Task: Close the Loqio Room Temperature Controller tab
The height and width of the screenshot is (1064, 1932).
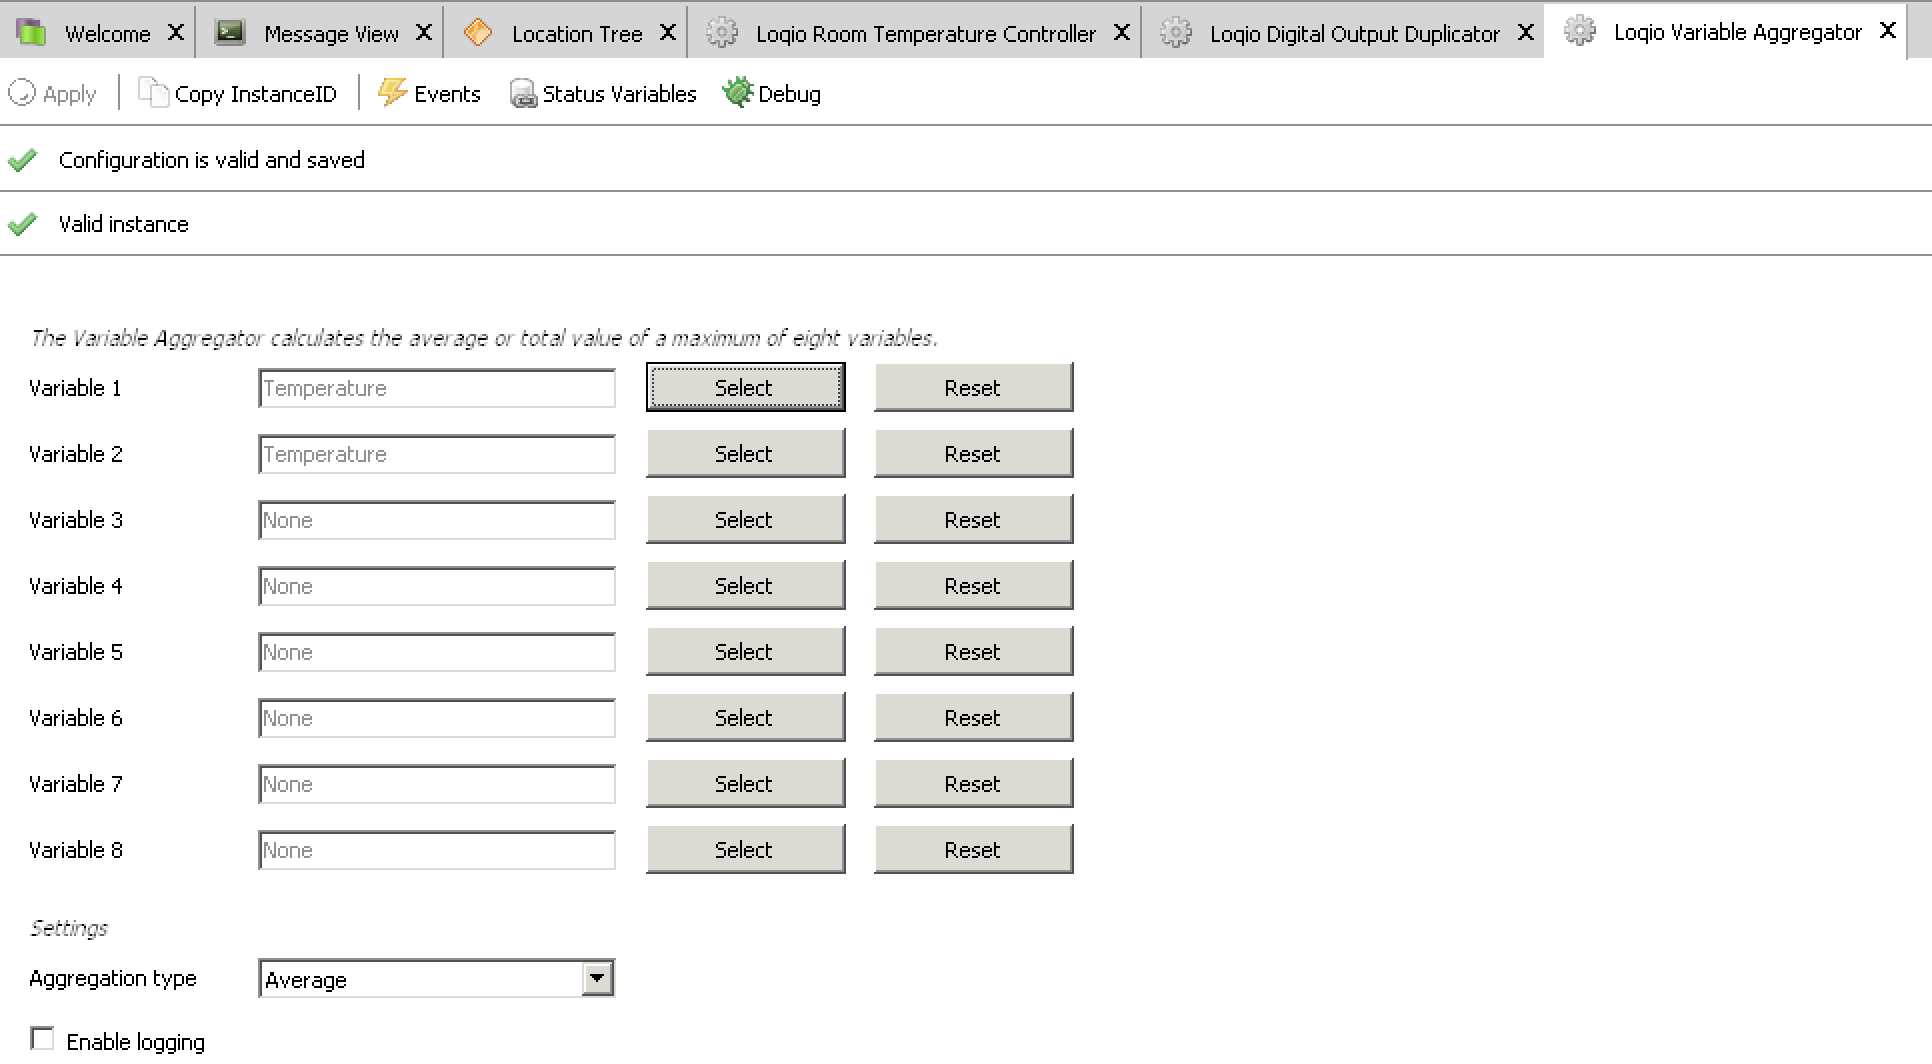Action: pyautogui.click(x=1122, y=33)
